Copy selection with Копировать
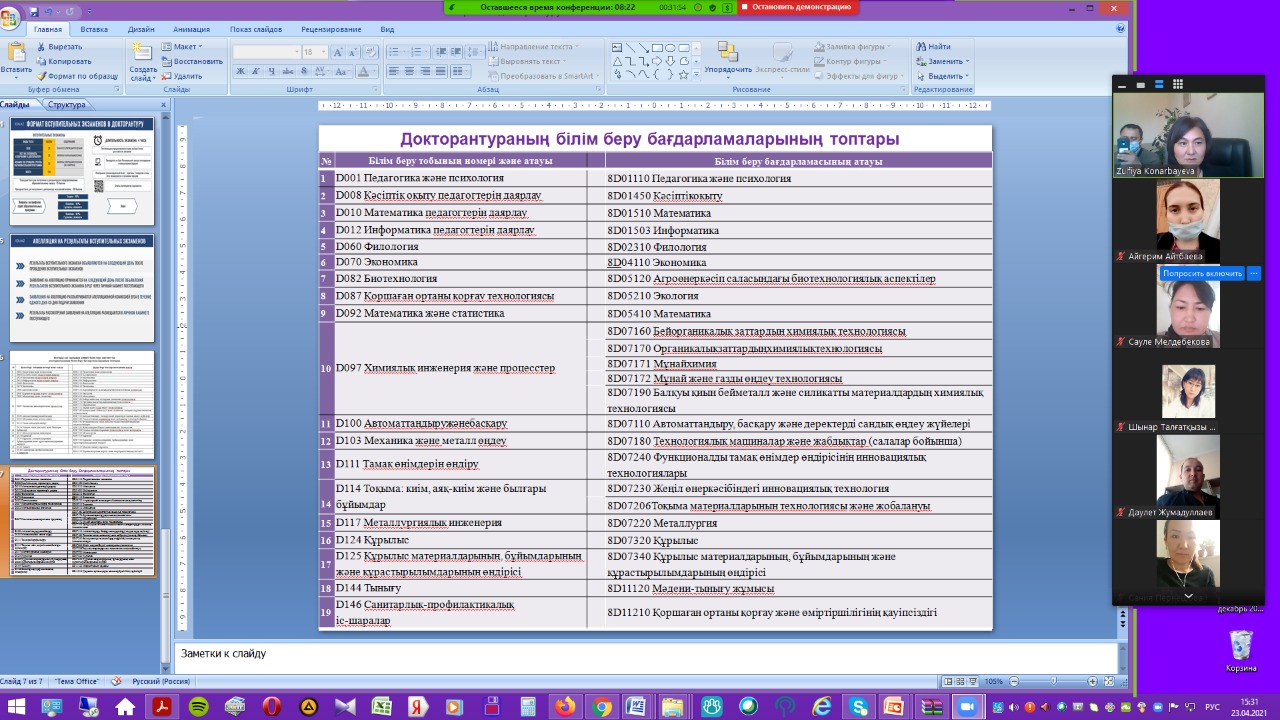This screenshot has height=720, width=1280. [64, 61]
